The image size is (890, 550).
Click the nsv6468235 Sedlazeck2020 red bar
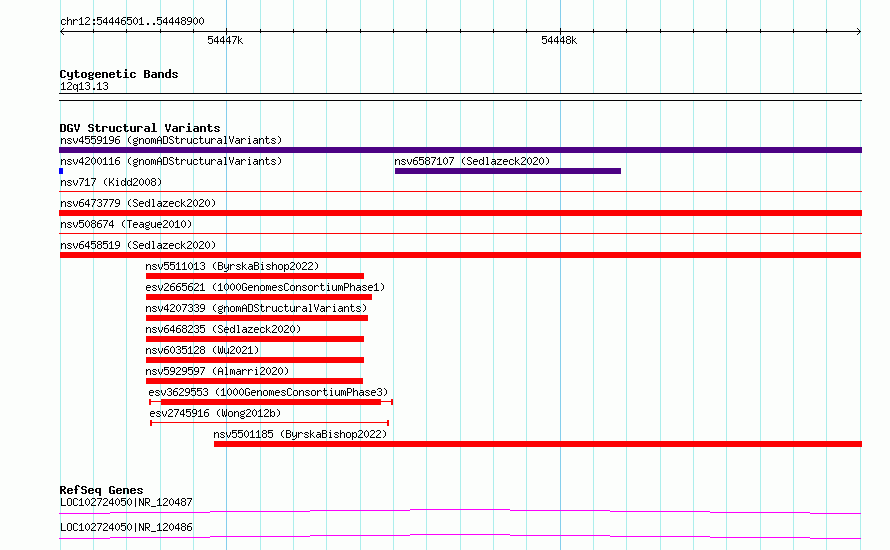click(255, 339)
